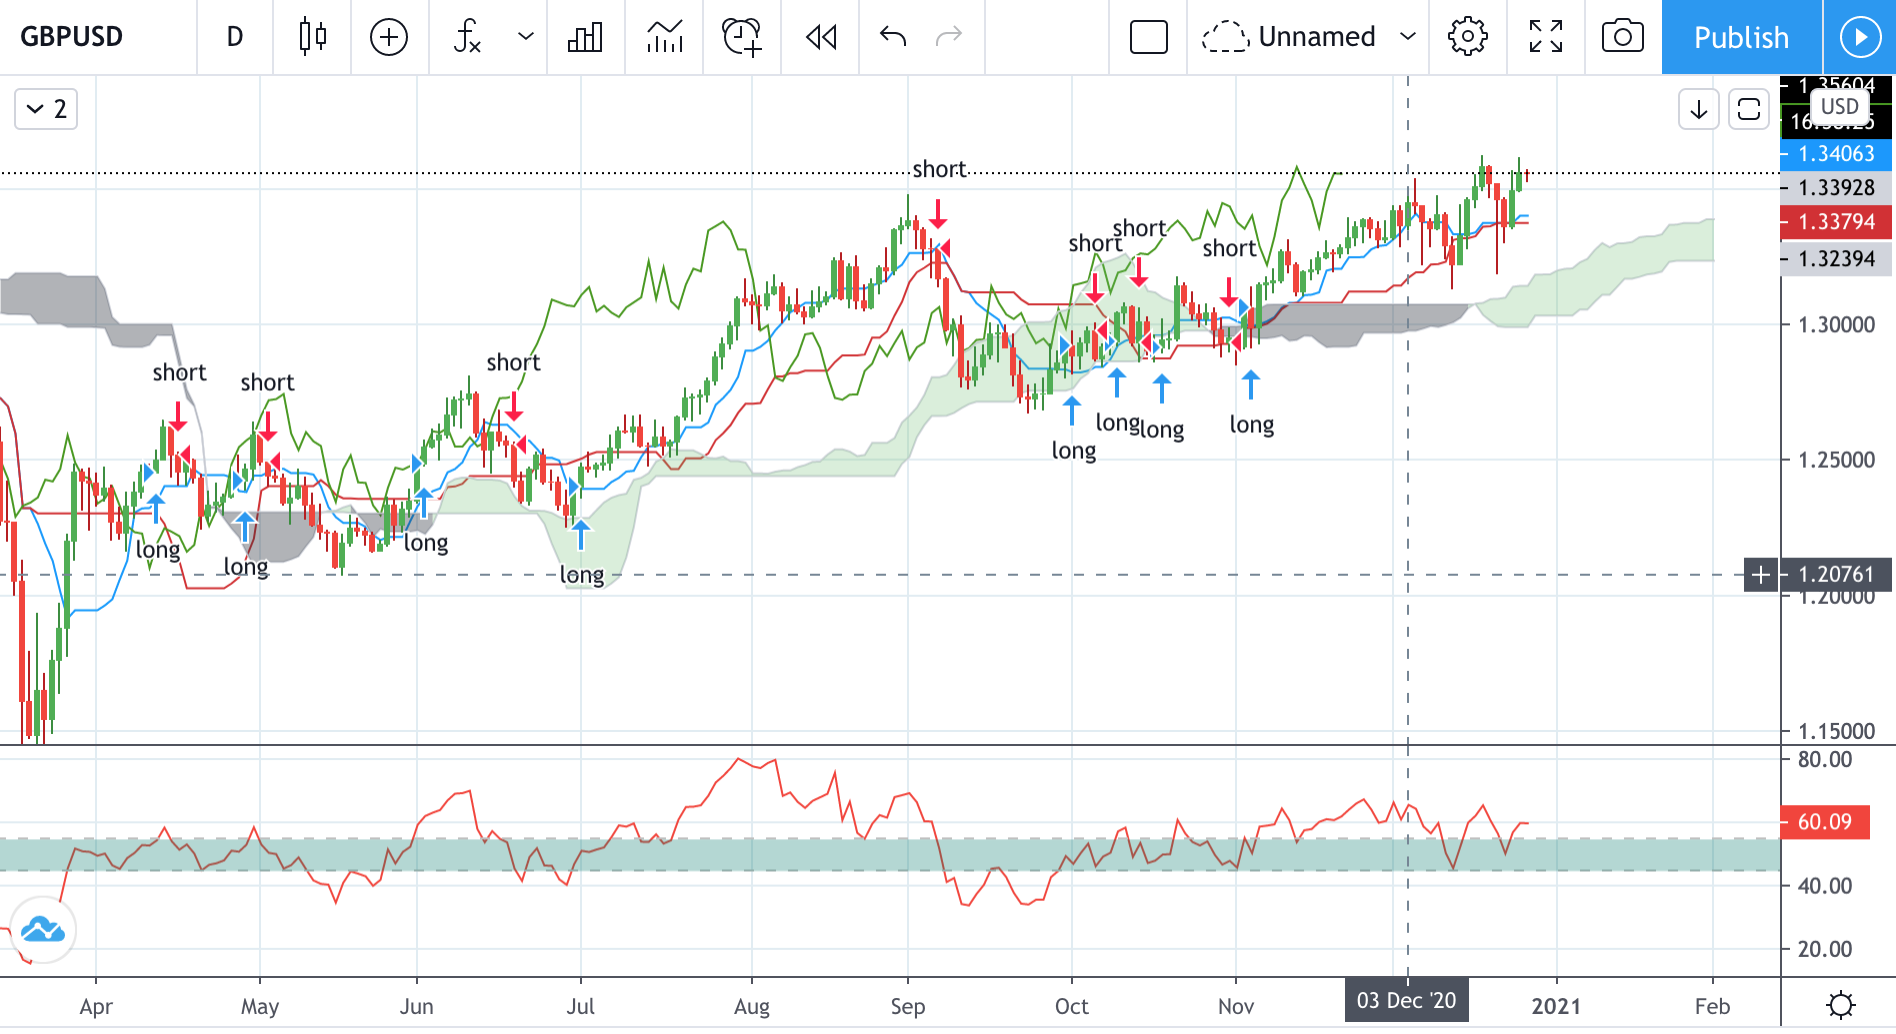Image resolution: width=1896 pixels, height=1034 pixels.
Task: Expand the collapsed indicator legend showing 2
Action: click(46, 109)
